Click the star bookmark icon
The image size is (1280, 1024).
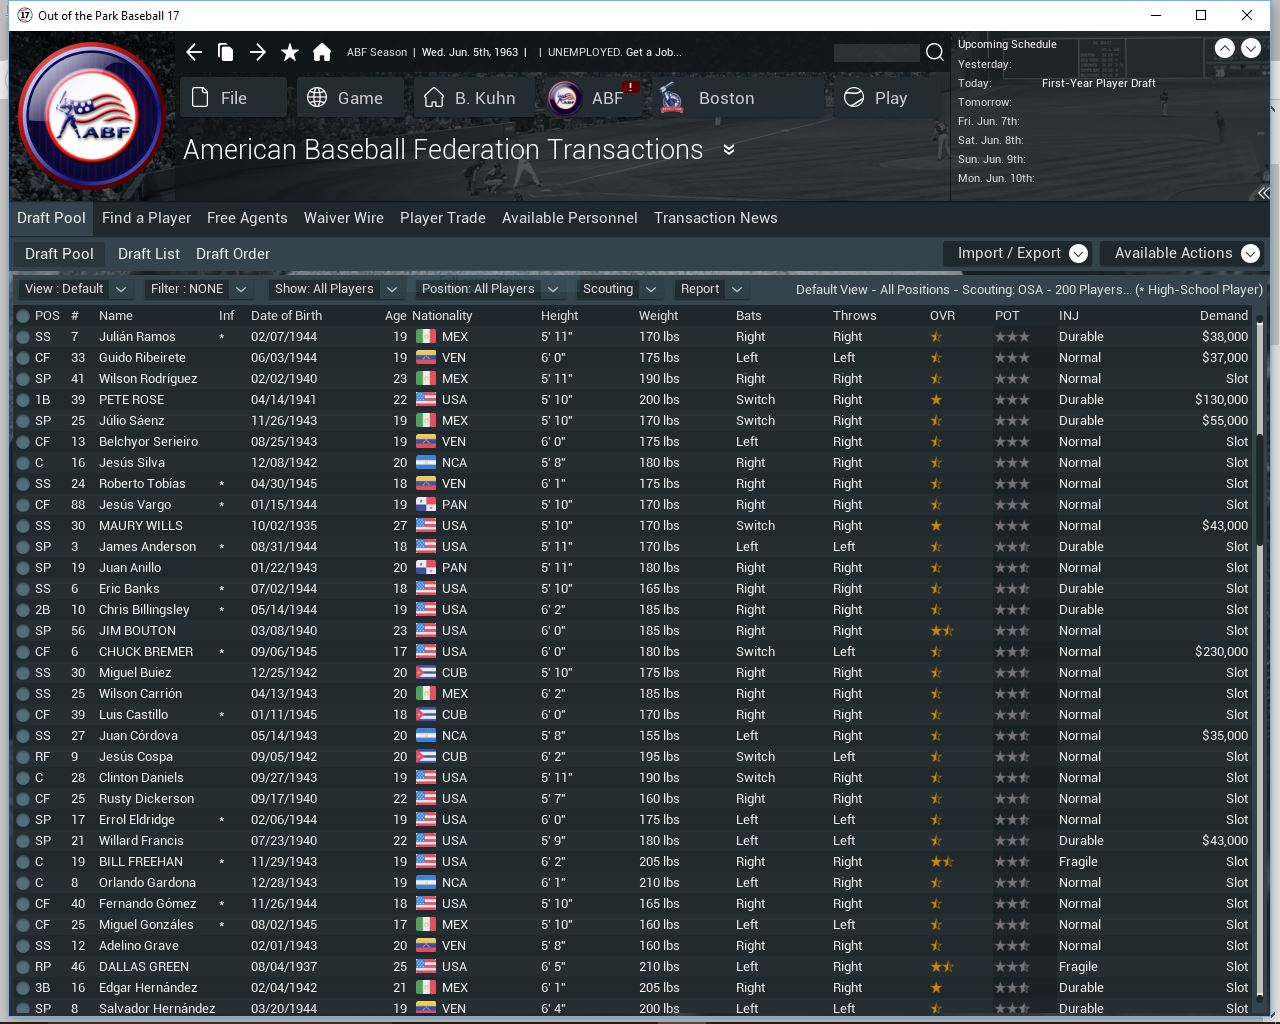(290, 52)
